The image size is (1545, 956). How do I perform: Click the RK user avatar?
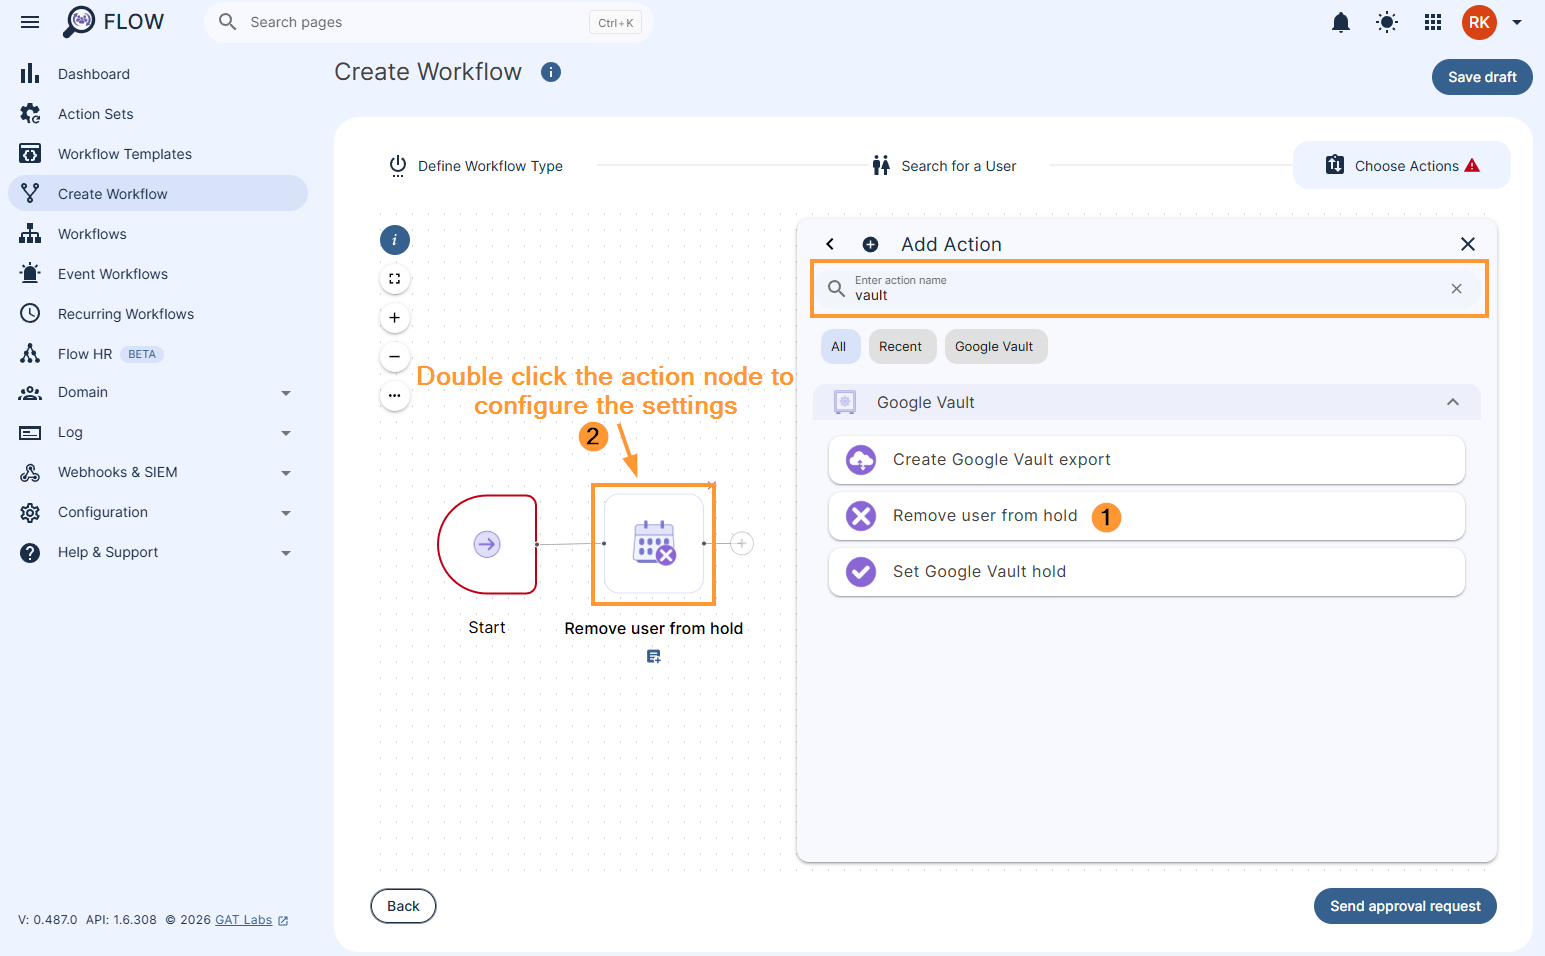tap(1479, 22)
